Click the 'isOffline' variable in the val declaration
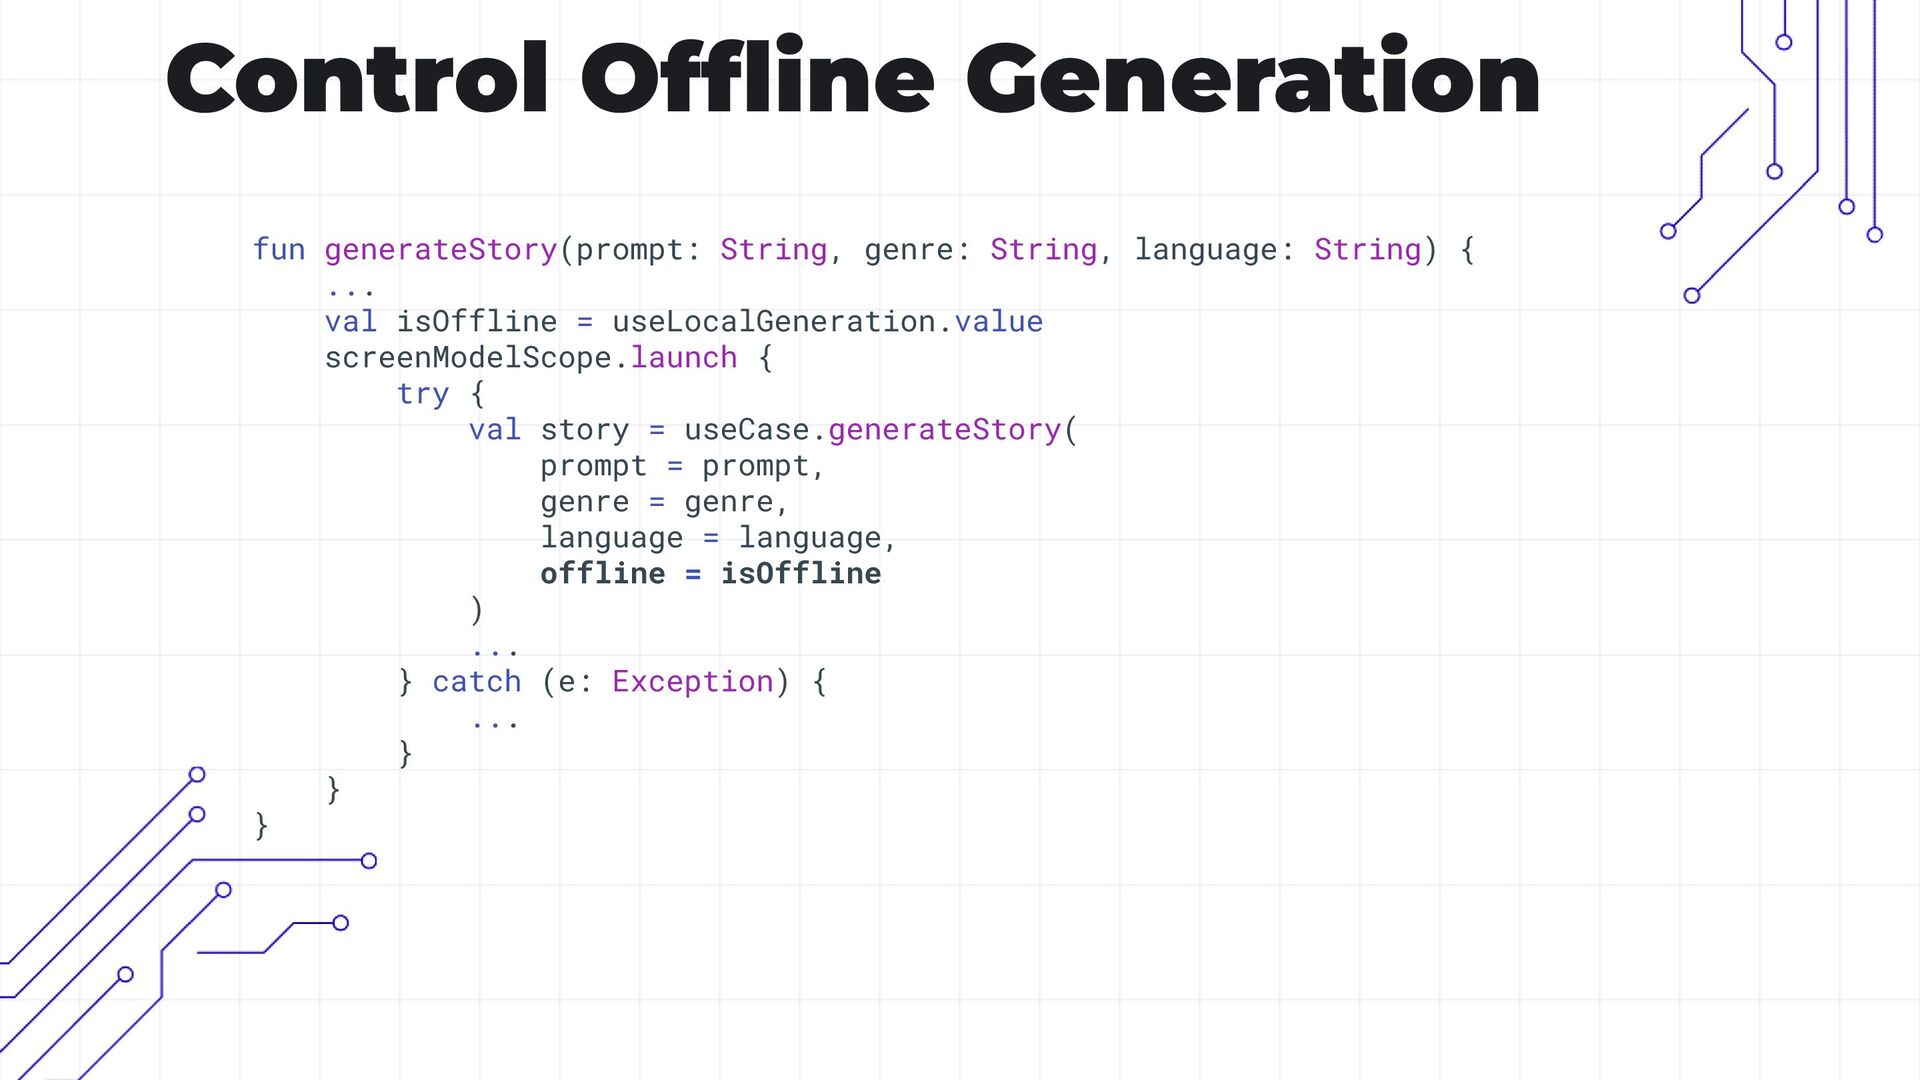Image resolution: width=1920 pixels, height=1080 pixels. click(x=476, y=322)
